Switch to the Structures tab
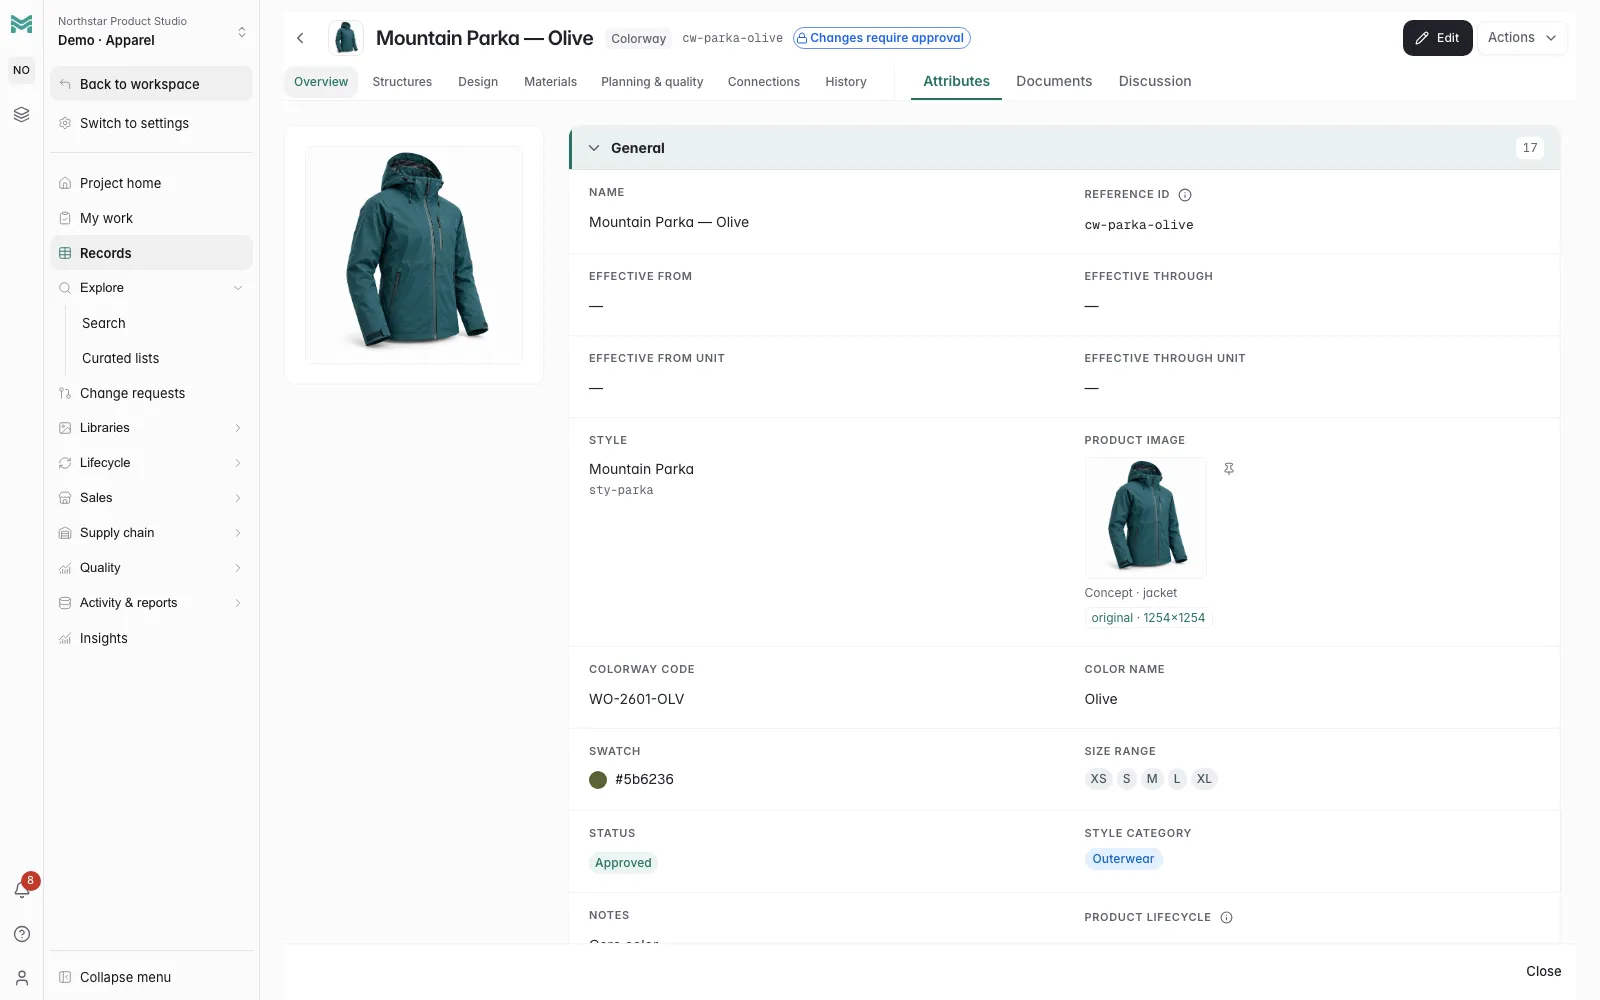This screenshot has width=1600, height=1000. pyautogui.click(x=402, y=82)
